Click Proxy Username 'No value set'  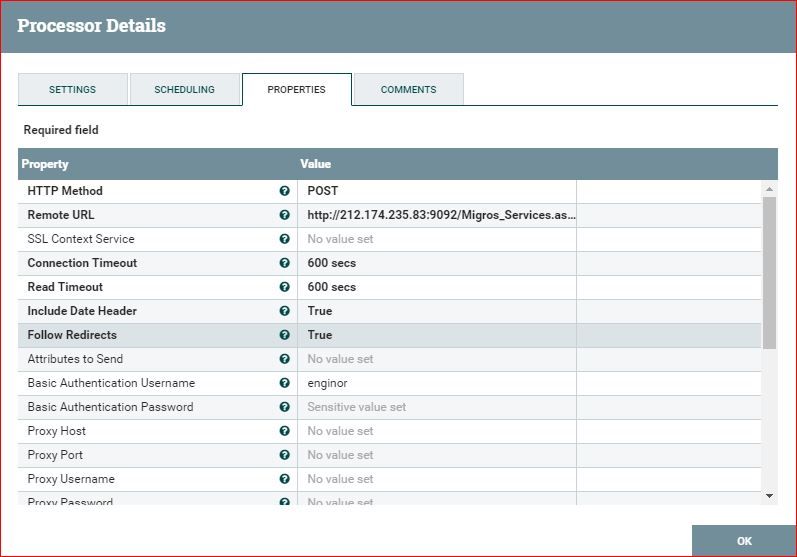pyautogui.click(x=340, y=479)
